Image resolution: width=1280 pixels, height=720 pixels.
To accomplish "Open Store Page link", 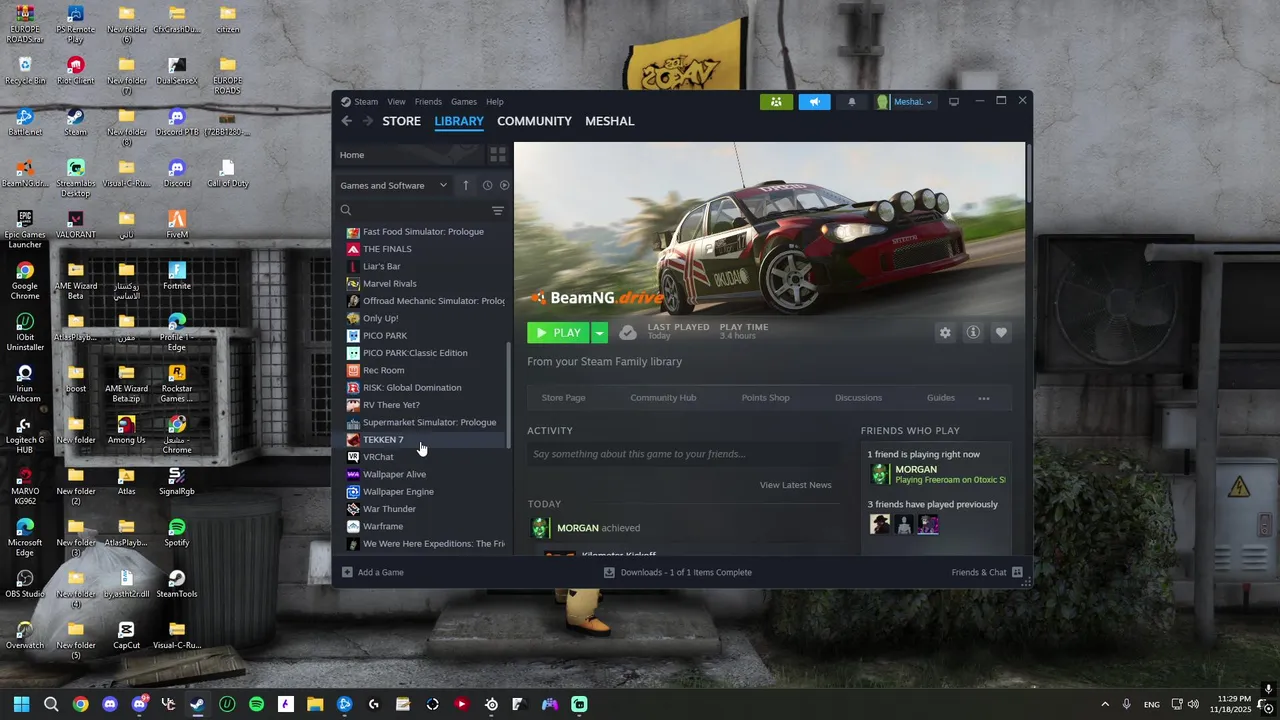I will coord(563,398).
